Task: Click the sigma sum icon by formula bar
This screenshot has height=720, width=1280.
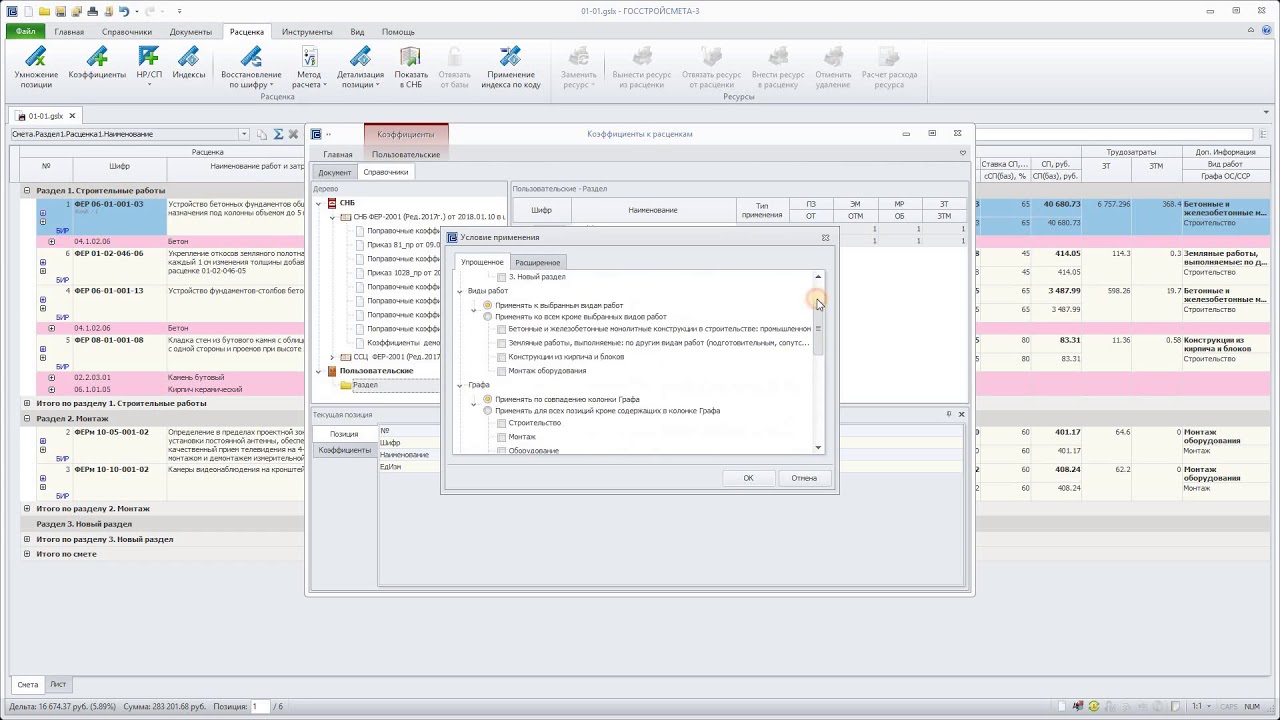Action: tap(279, 134)
